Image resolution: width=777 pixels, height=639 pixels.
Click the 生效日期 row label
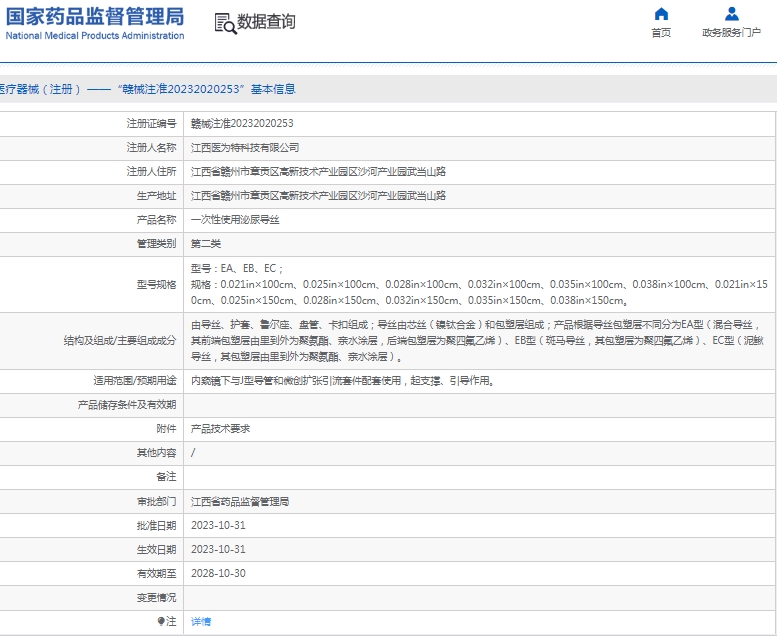(x=156, y=549)
